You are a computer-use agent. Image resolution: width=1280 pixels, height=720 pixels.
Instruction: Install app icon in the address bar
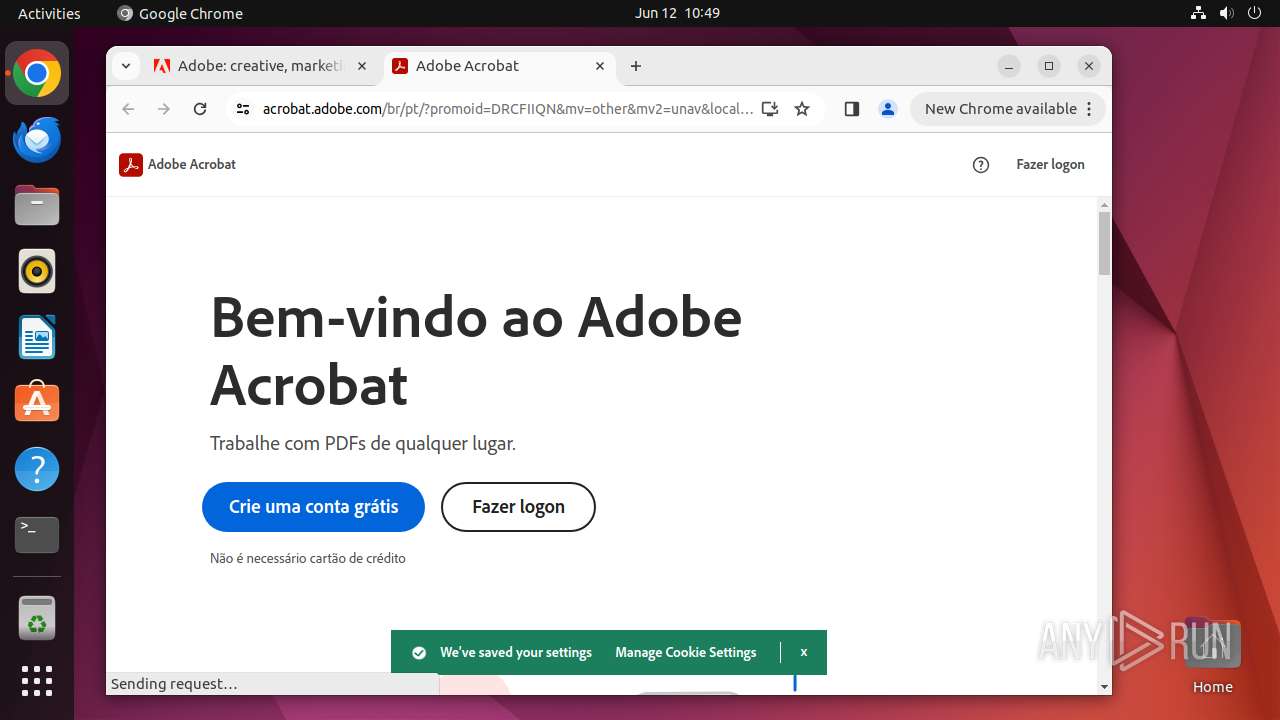click(x=770, y=109)
